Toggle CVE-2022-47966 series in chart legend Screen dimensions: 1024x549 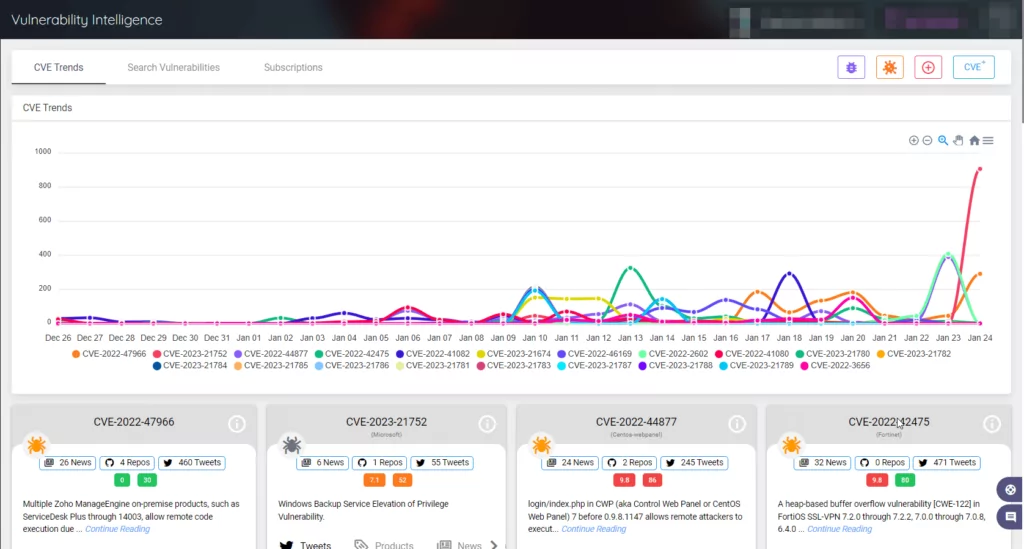click(x=109, y=354)
